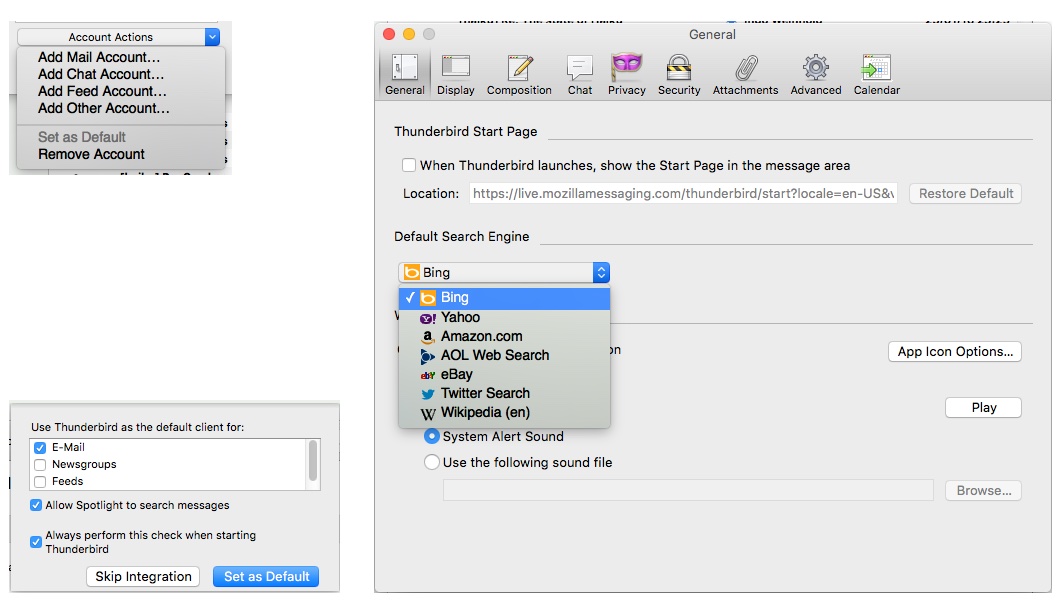Toggle Allow Spotlight to search messages
1060x606 pixels.
[36, 505]
